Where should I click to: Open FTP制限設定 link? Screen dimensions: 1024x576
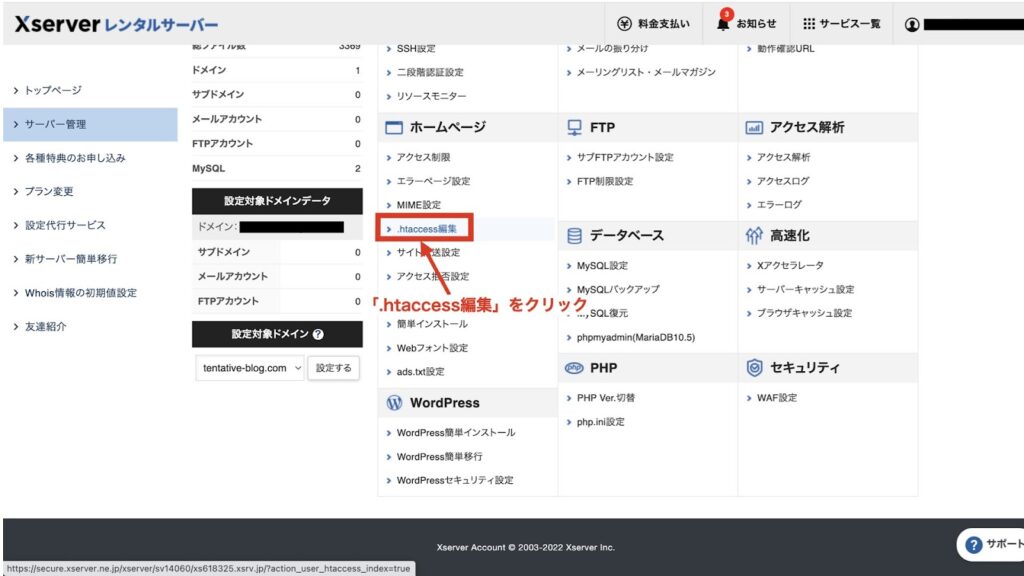pos(605,181)
